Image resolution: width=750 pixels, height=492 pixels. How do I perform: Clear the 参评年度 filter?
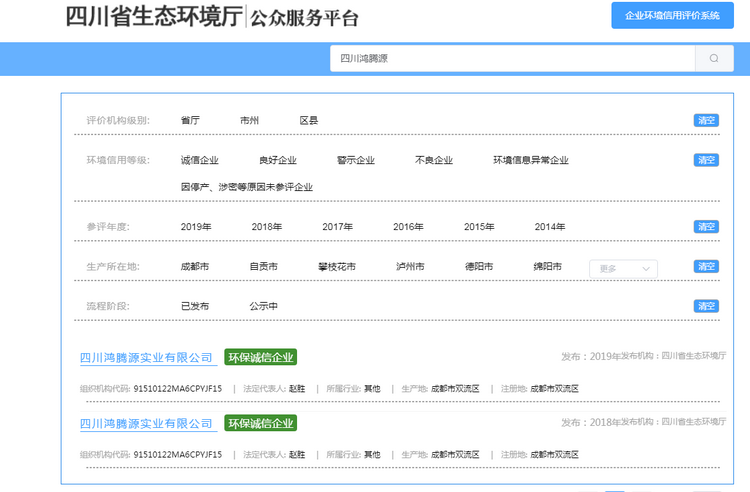pos(706,227)
